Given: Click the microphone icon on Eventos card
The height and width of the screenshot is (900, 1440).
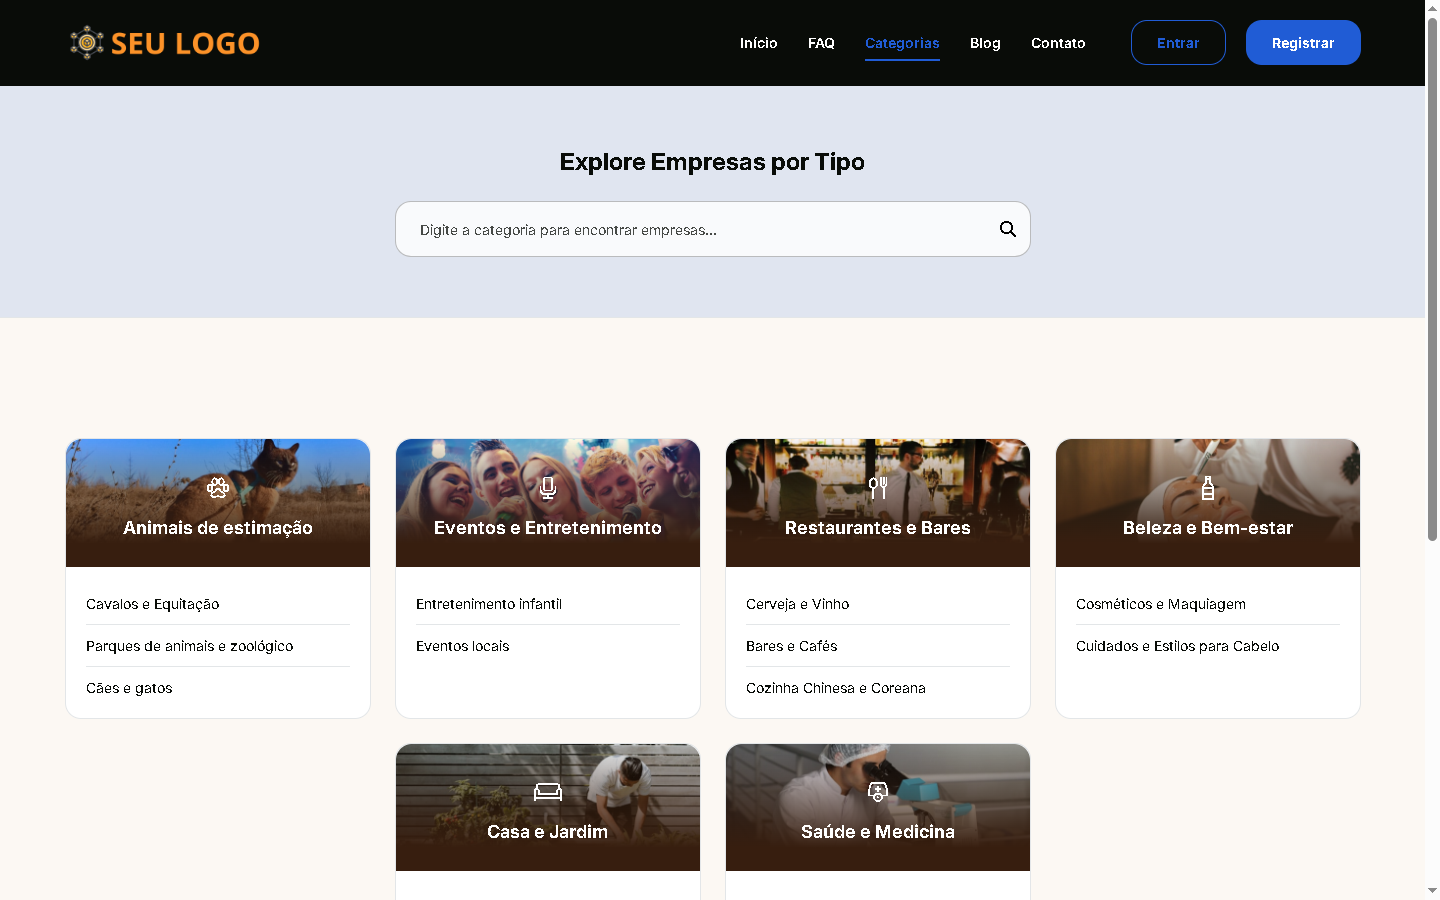Looking at the screenshot, I should [548, 488].
